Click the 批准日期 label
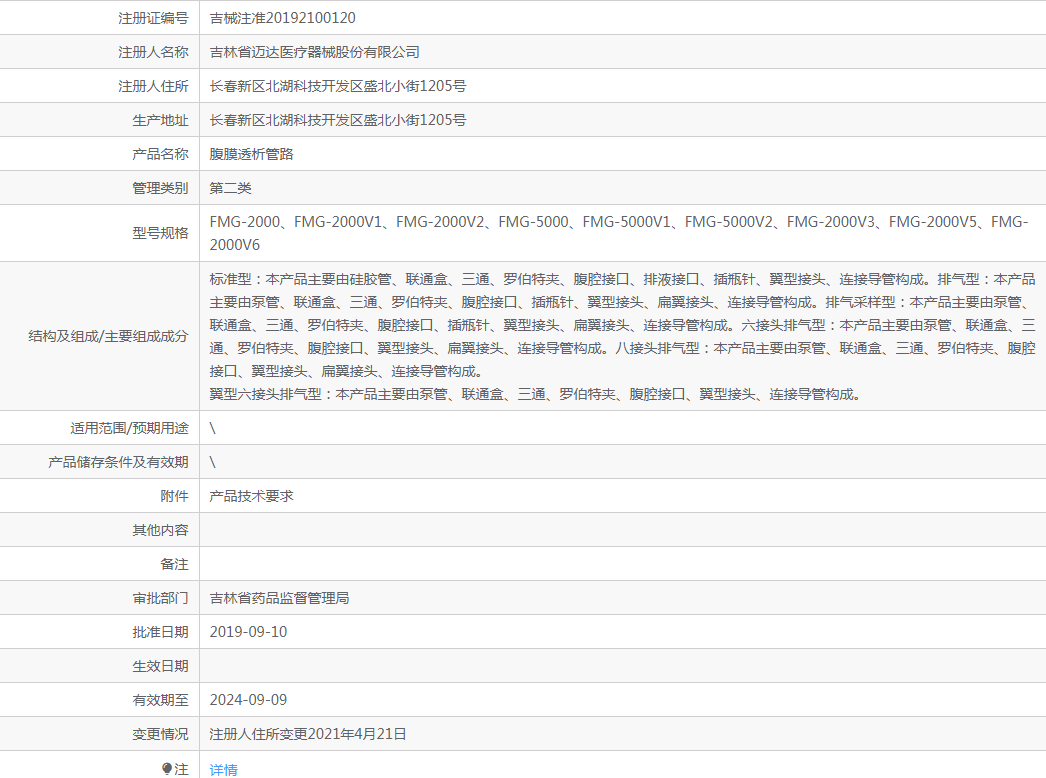 160,632
